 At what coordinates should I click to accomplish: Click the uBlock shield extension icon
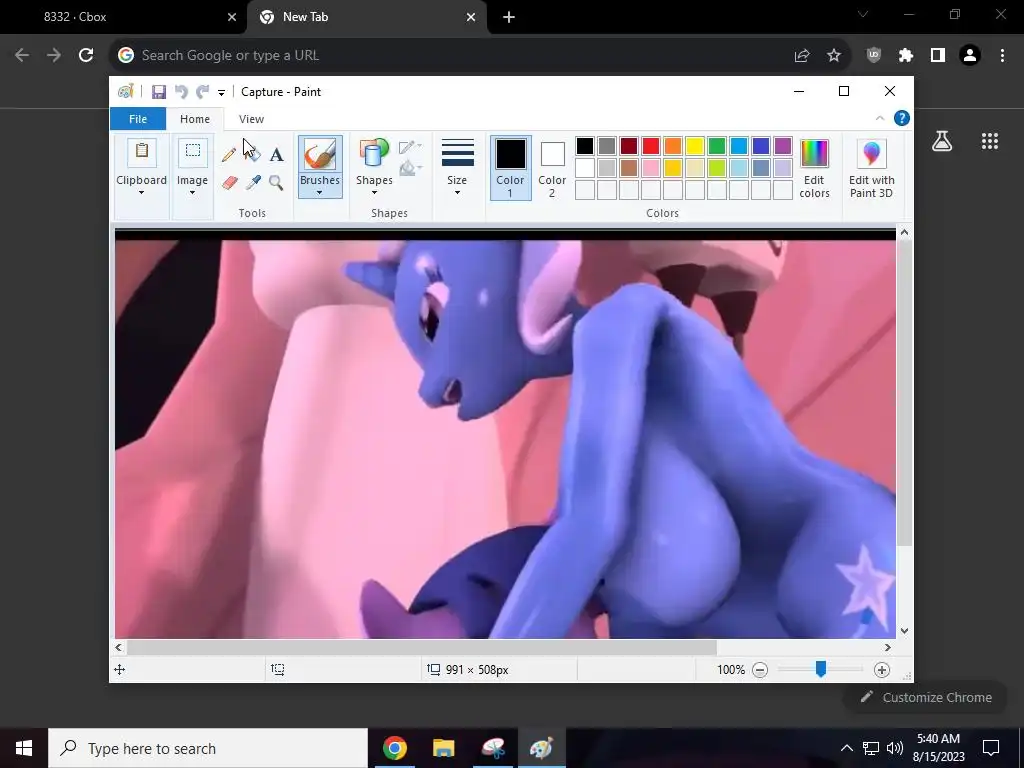pyautogui.click(x=874, y=56)
